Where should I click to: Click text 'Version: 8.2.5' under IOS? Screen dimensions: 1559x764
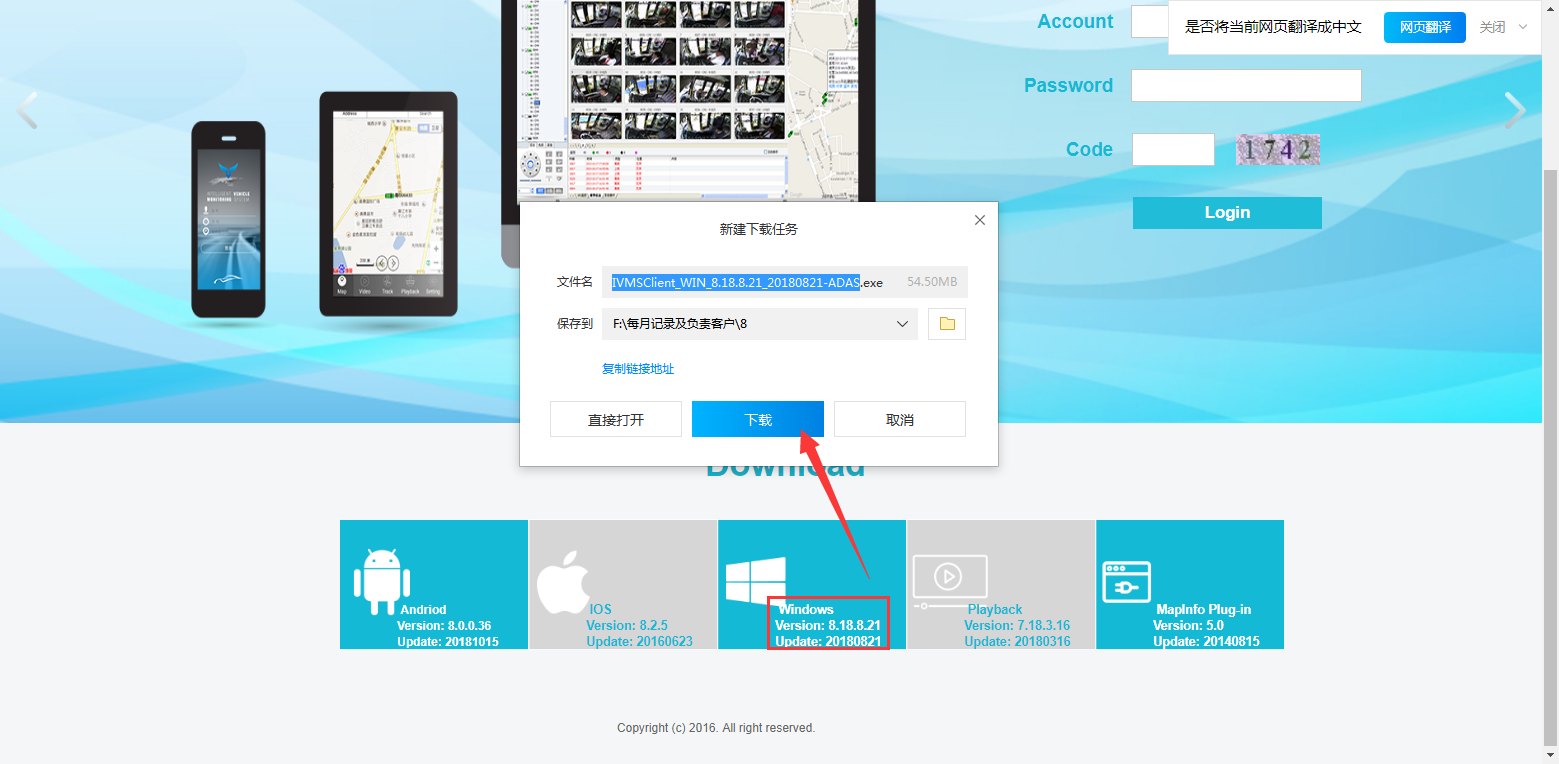[x=627, y=625]
